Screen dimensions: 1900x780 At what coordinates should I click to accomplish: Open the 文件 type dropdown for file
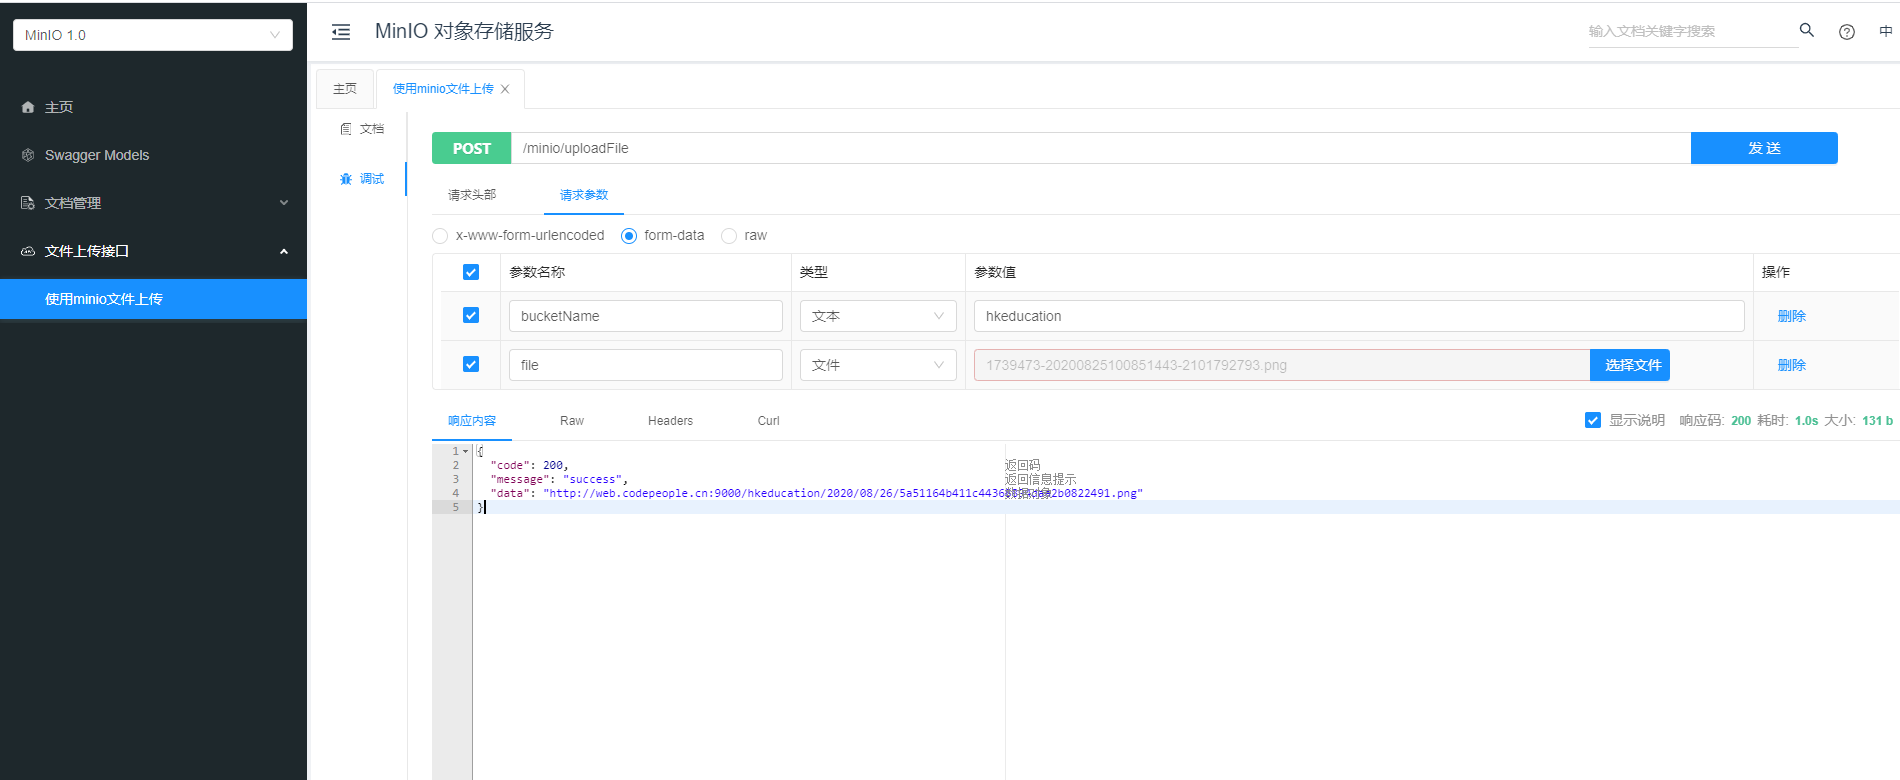click(x=878, y=365)
